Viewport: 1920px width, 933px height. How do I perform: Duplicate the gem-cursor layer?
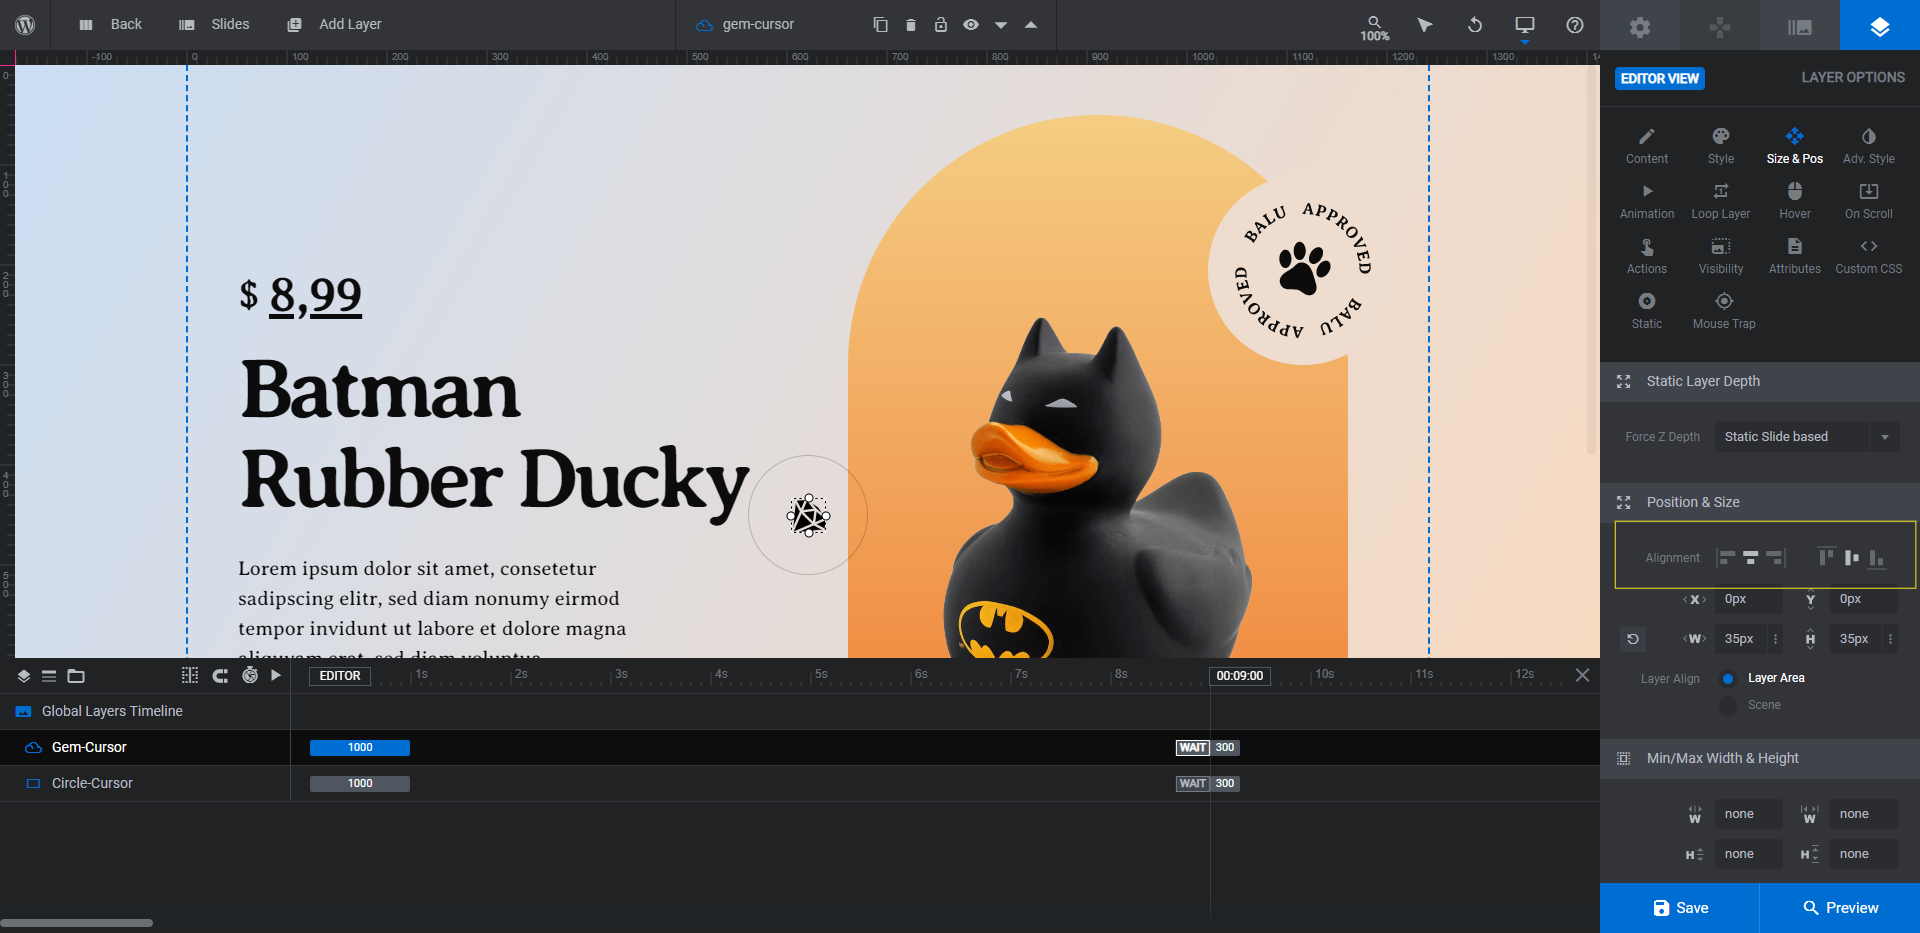click(881, 25)
